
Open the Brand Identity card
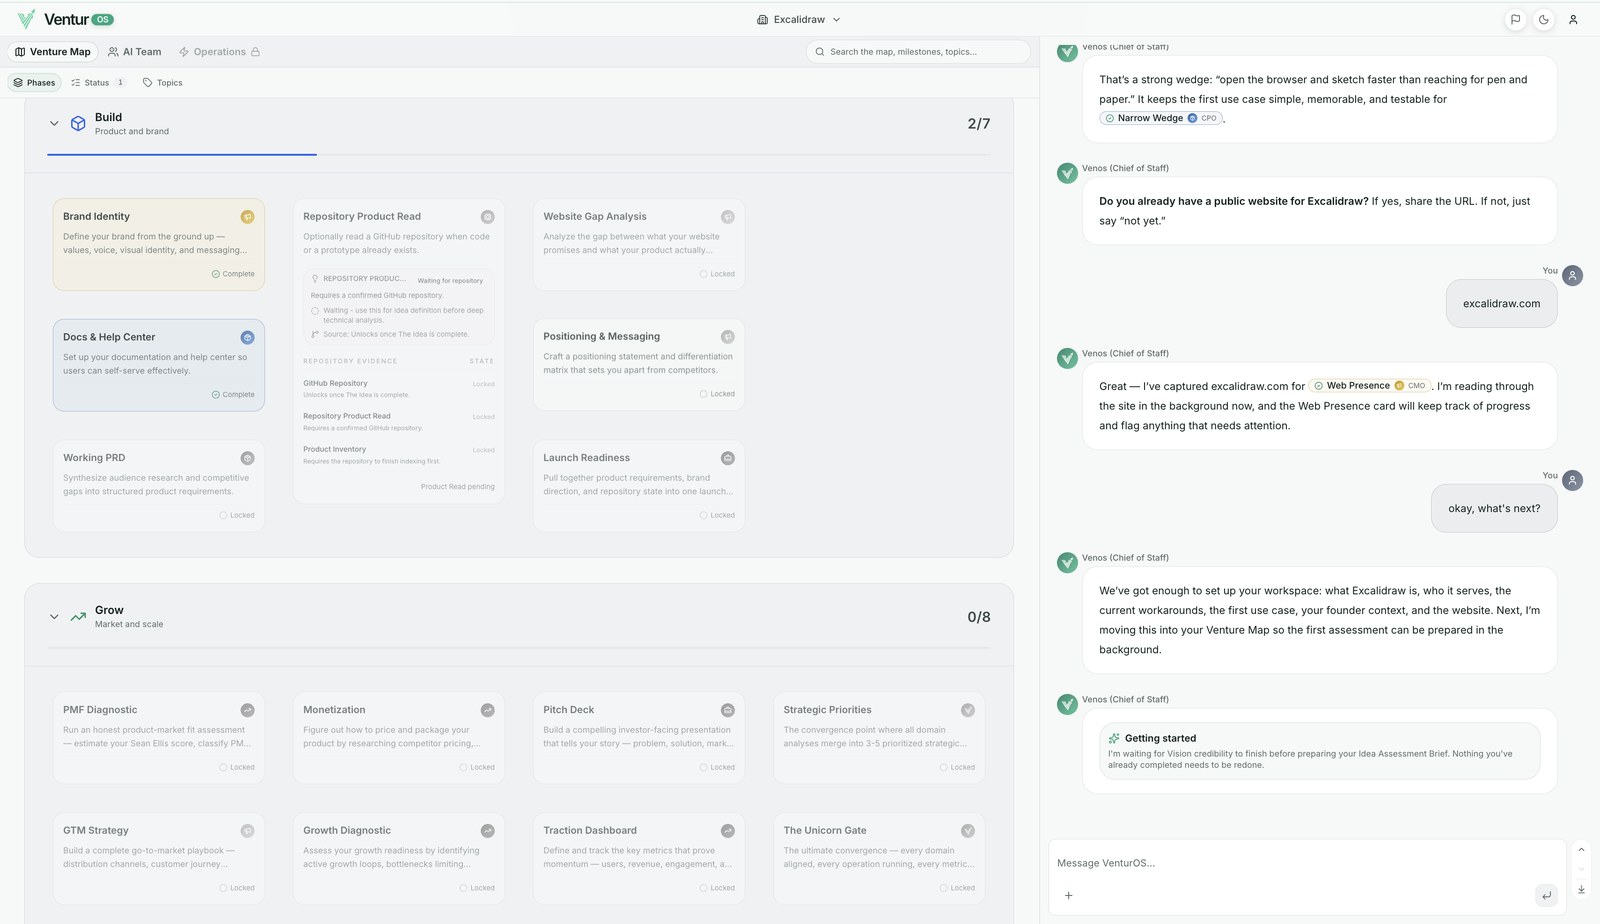point(159,245)
